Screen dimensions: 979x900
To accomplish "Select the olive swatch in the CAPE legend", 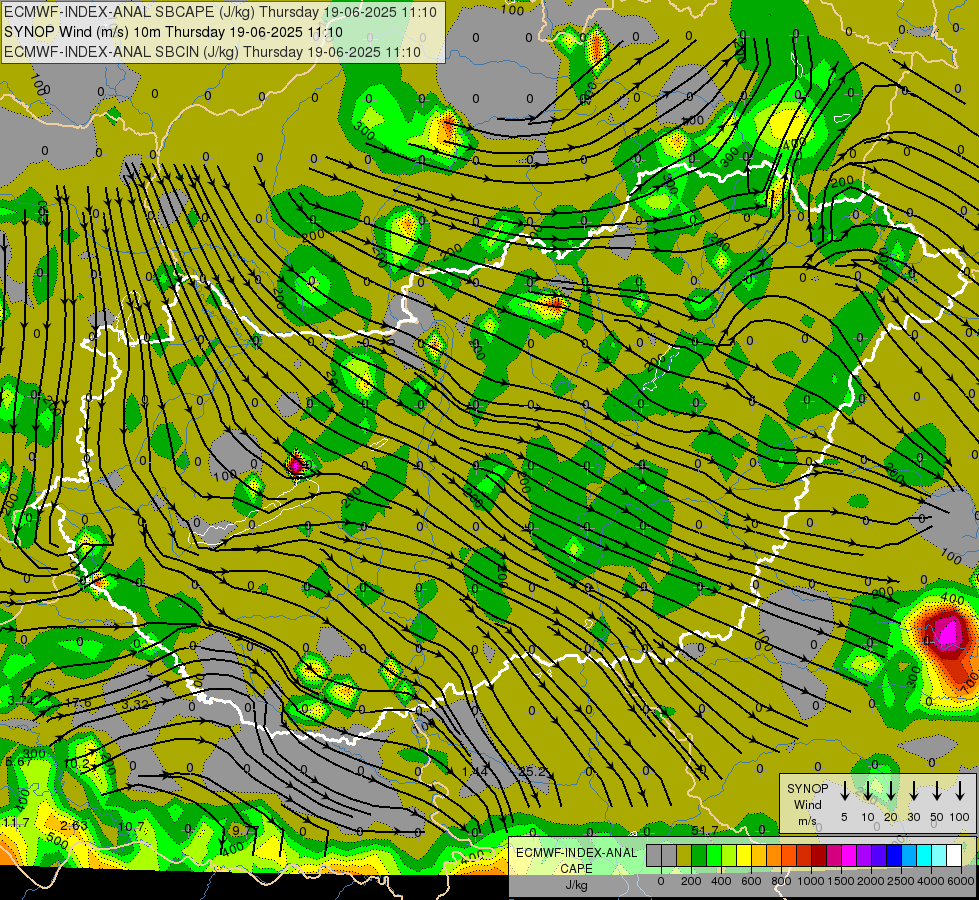I will click(684, 855).
